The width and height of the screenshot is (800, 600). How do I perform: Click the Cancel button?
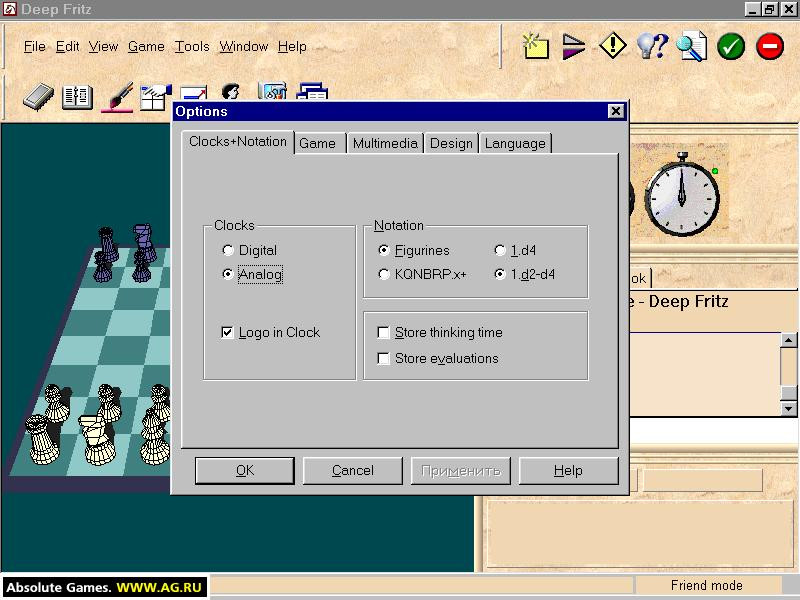(353, 470)
